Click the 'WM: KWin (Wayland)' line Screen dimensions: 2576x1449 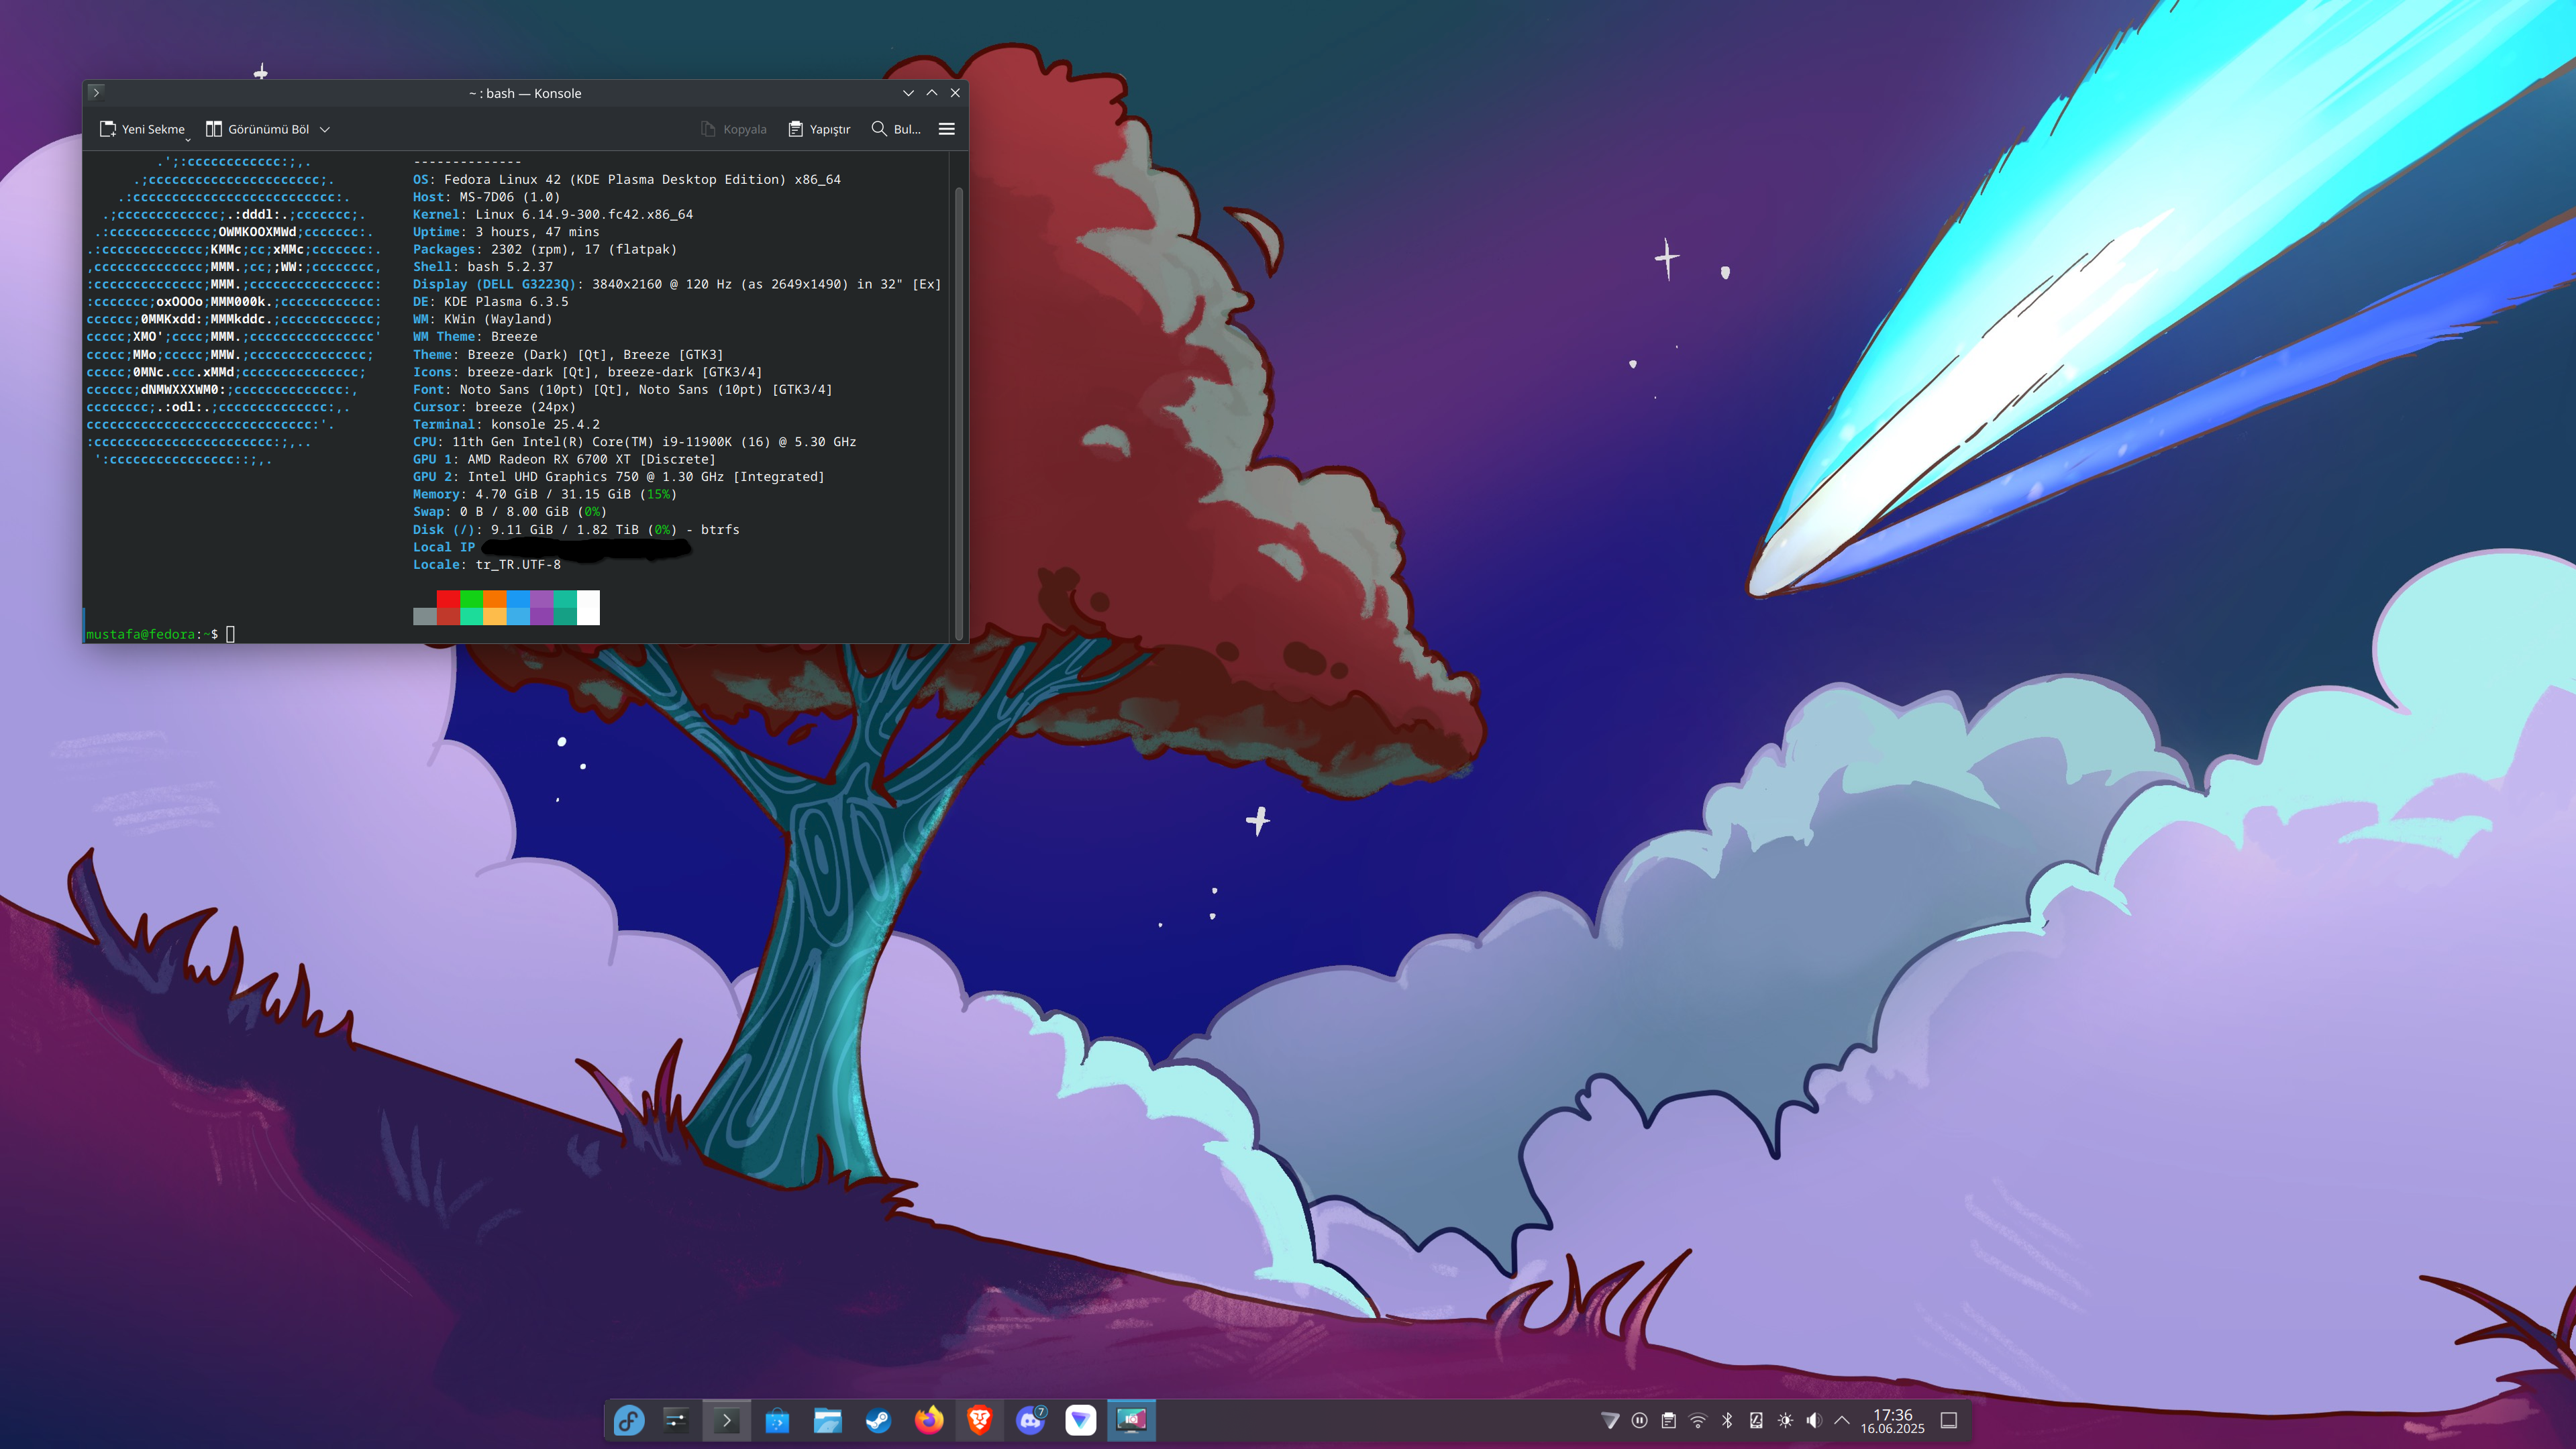483,319
